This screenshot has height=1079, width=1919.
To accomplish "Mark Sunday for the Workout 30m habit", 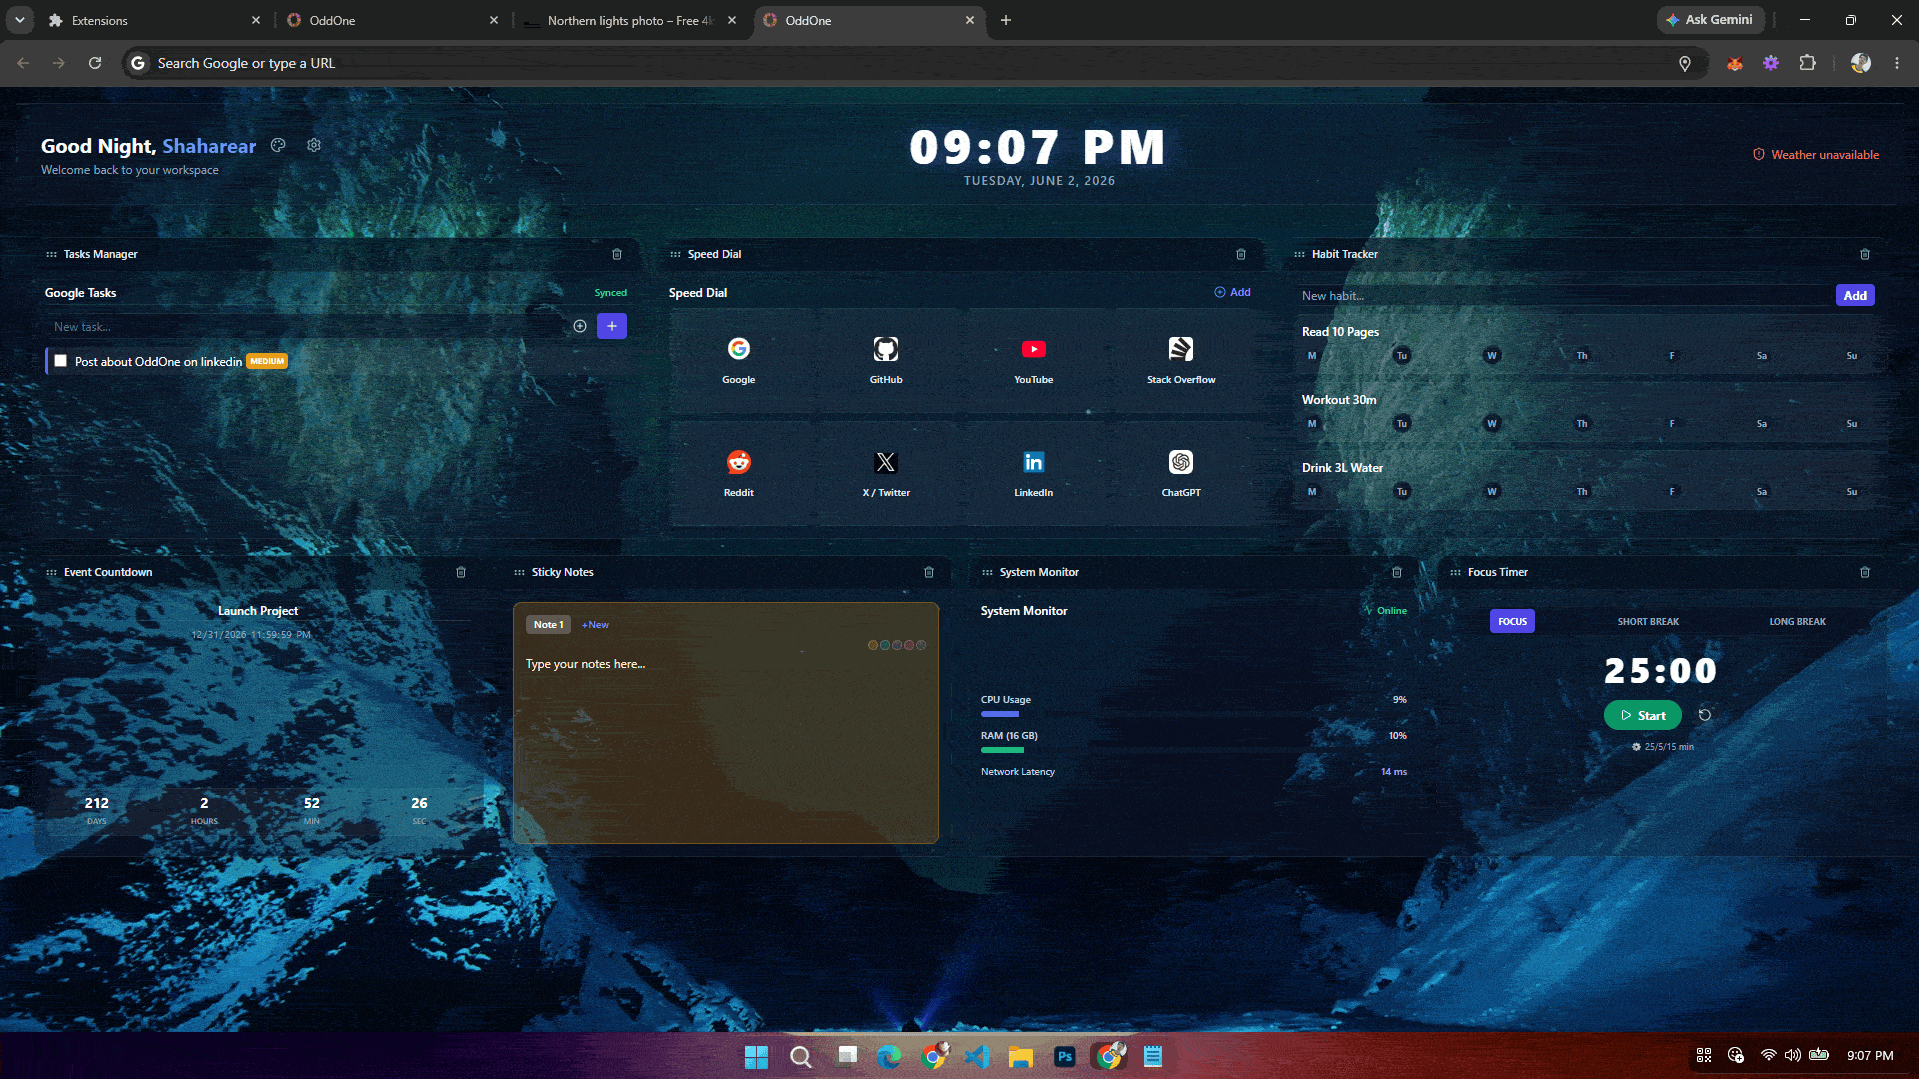I will point(1852,424).
